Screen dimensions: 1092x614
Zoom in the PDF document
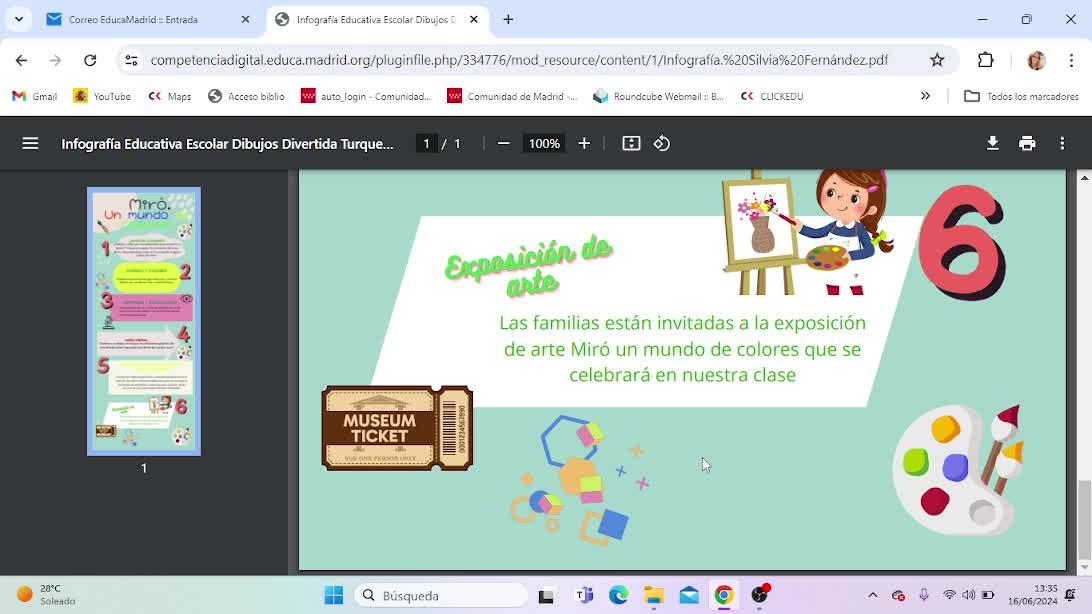click(x=584, y=143)
